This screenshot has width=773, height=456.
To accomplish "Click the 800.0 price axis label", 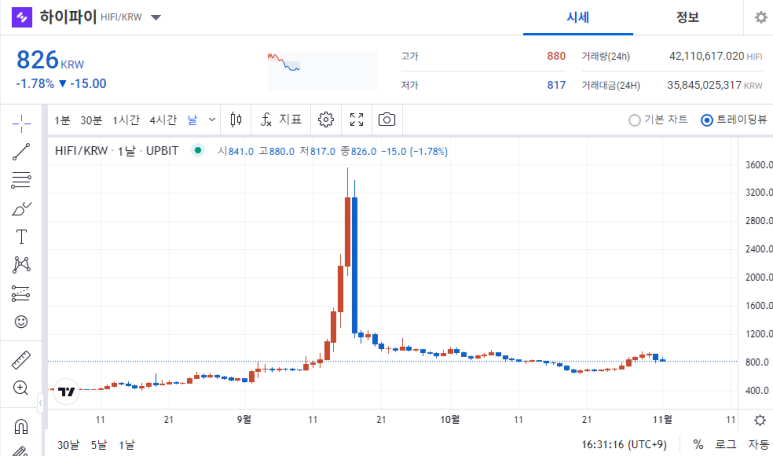I will tap(758, 362).
